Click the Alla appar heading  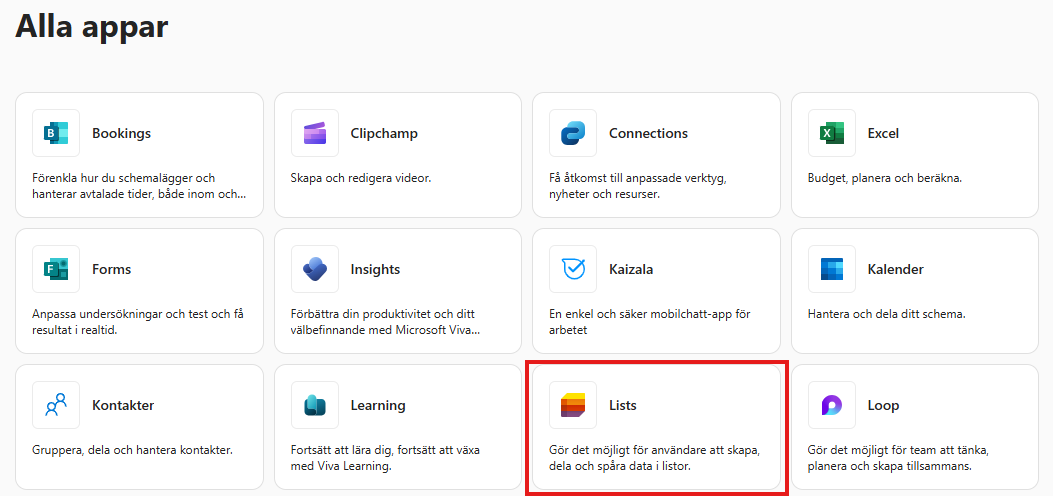(92, 27)
